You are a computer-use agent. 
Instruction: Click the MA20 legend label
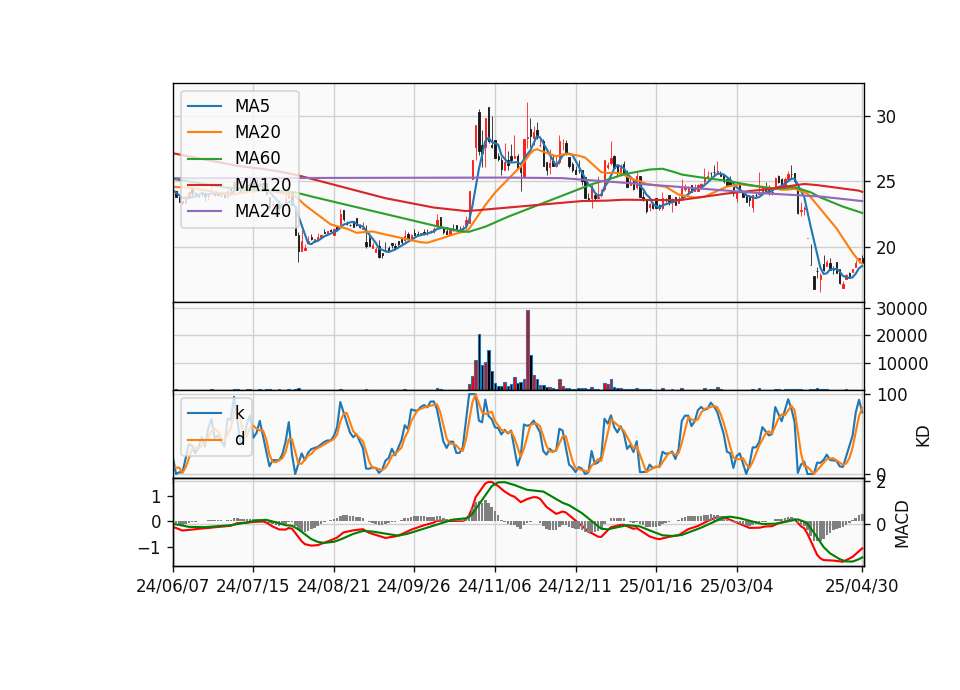pos(257,132)
